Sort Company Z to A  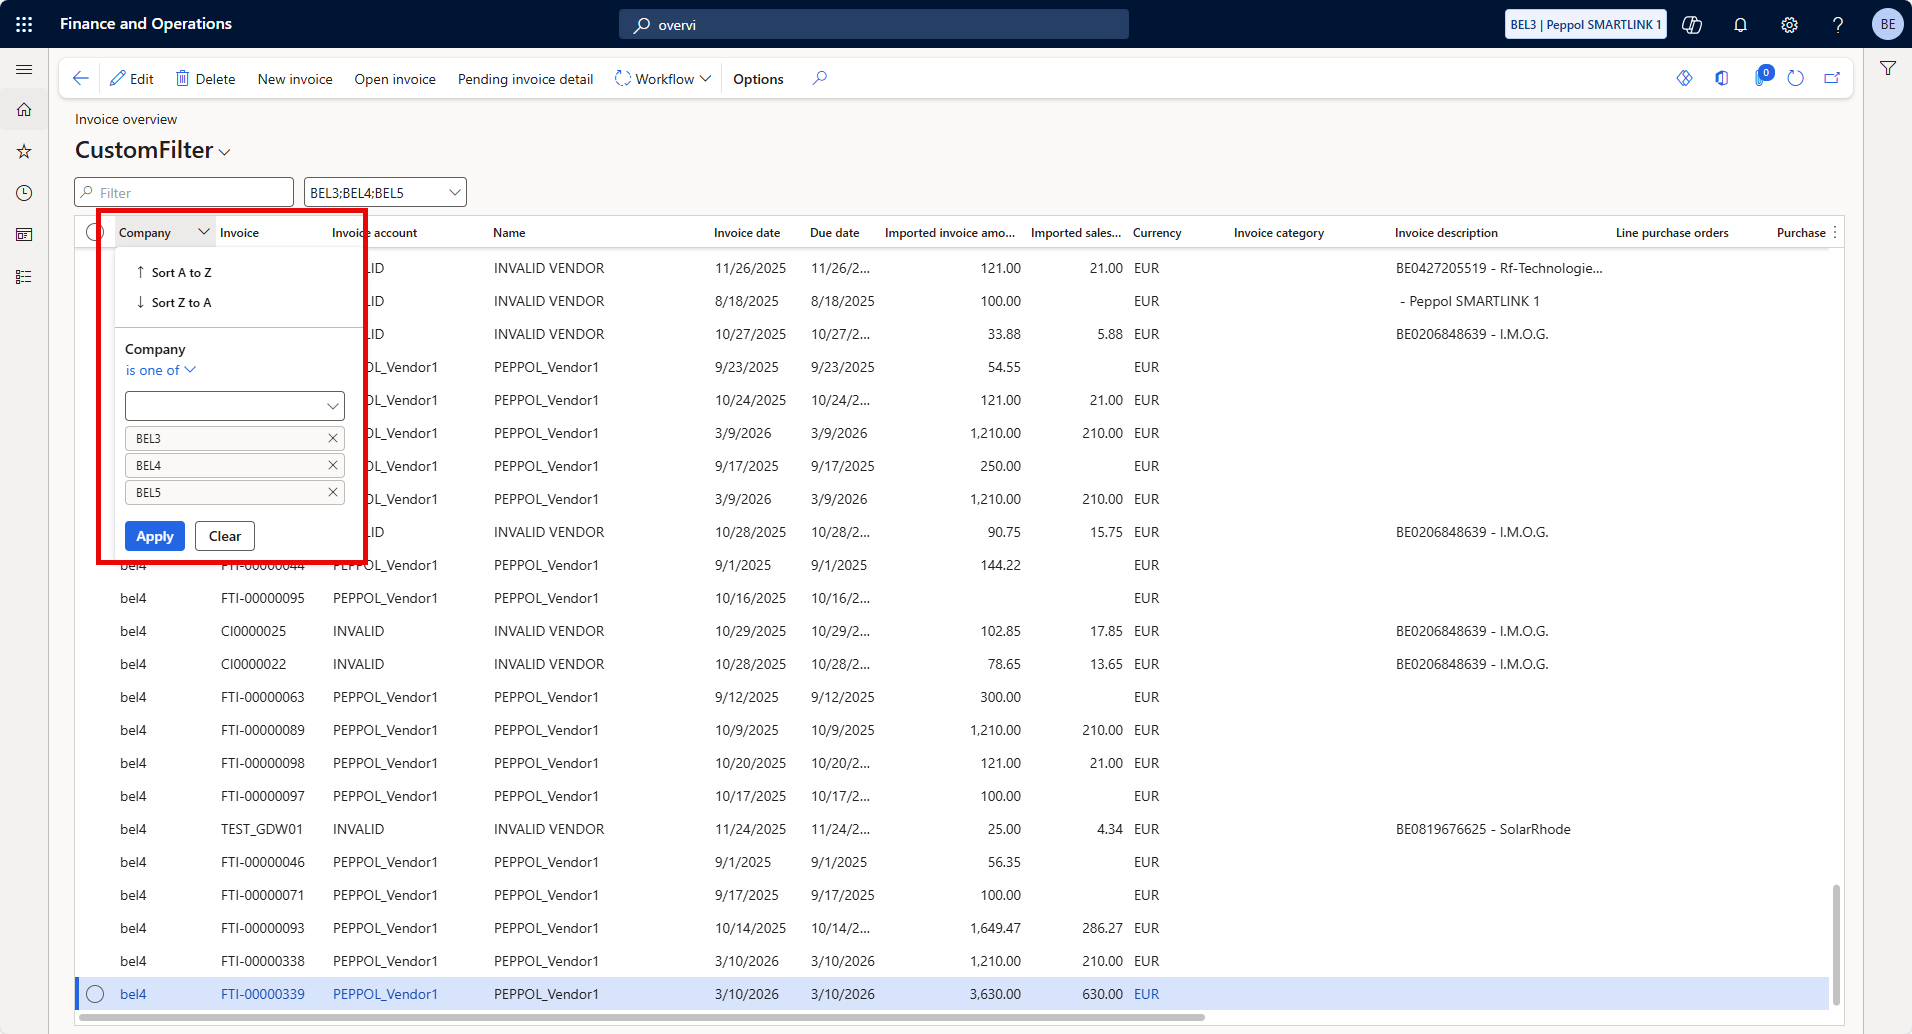[174, 302]
